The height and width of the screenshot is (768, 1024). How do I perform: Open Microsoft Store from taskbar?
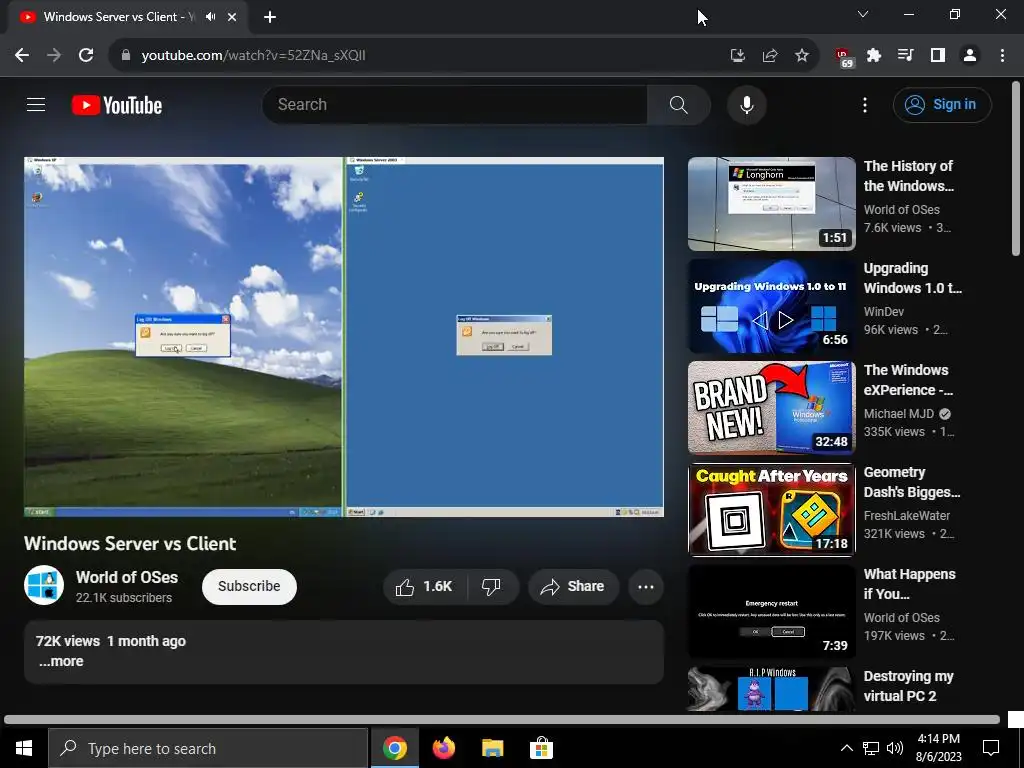(x=541, y=748)
